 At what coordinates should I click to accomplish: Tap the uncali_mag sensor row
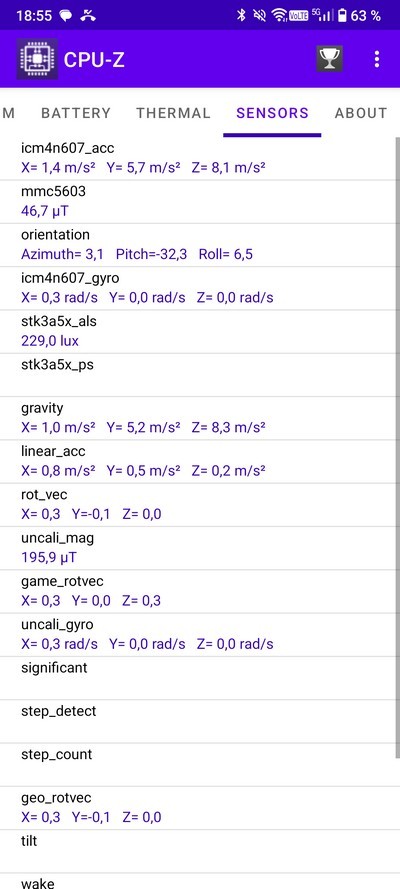point(197,548)
